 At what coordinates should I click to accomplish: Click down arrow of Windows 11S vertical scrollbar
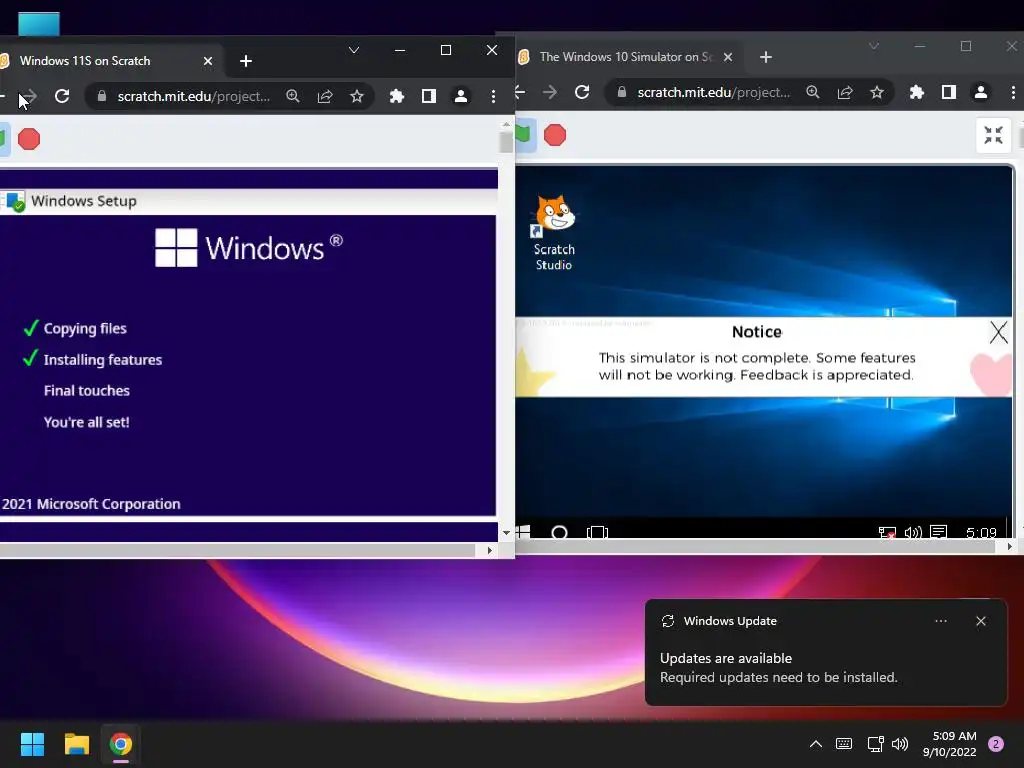(x=506, y=533)
